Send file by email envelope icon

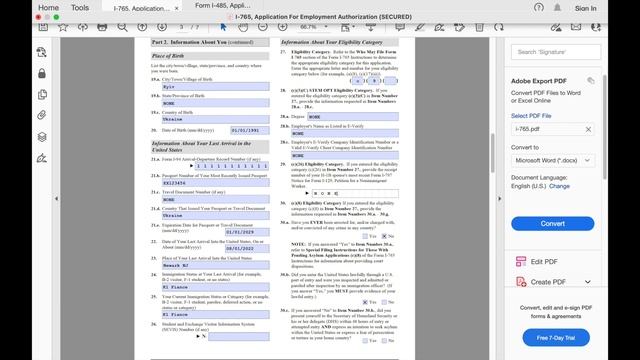(x=576, y=27)
